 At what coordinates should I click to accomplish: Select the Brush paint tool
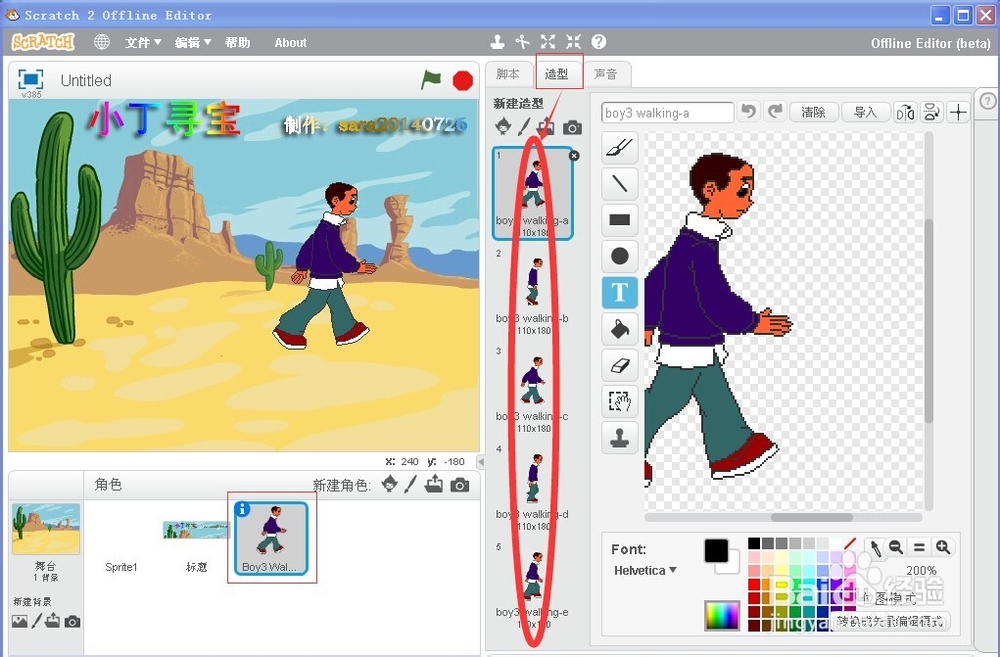[x=620, y=147]
